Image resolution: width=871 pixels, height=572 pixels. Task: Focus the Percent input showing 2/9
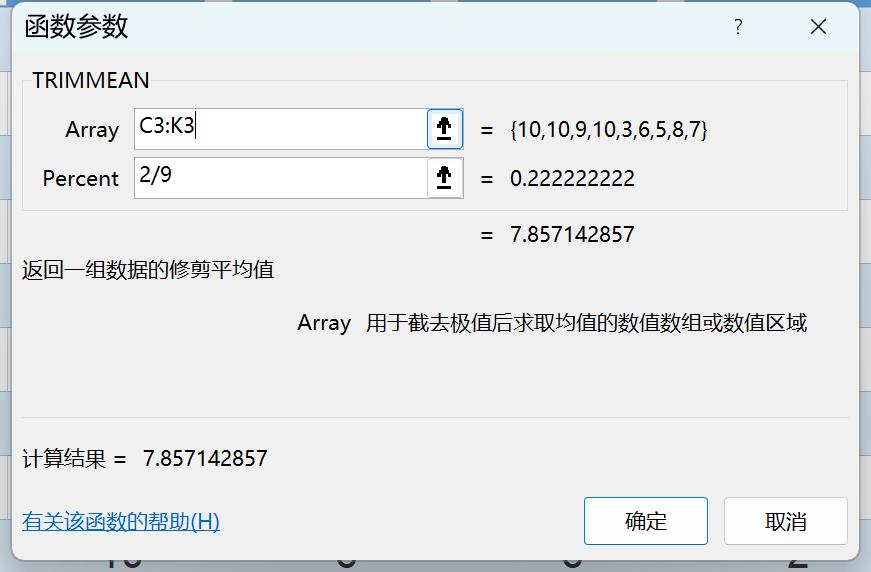281,178
